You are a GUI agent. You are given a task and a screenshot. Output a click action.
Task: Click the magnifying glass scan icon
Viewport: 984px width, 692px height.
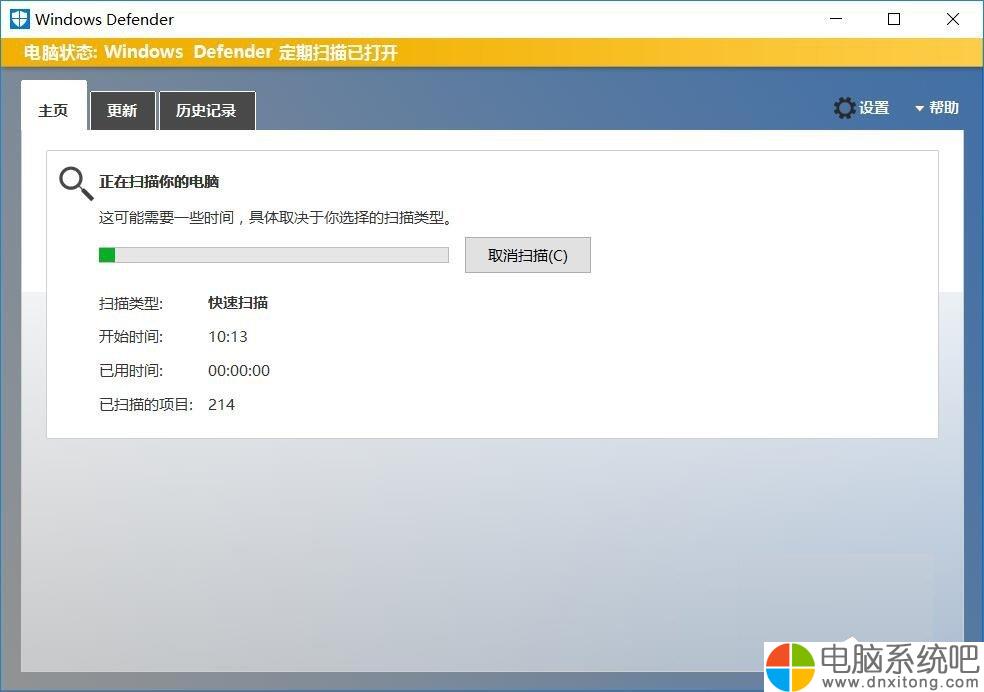coord(76,183)
